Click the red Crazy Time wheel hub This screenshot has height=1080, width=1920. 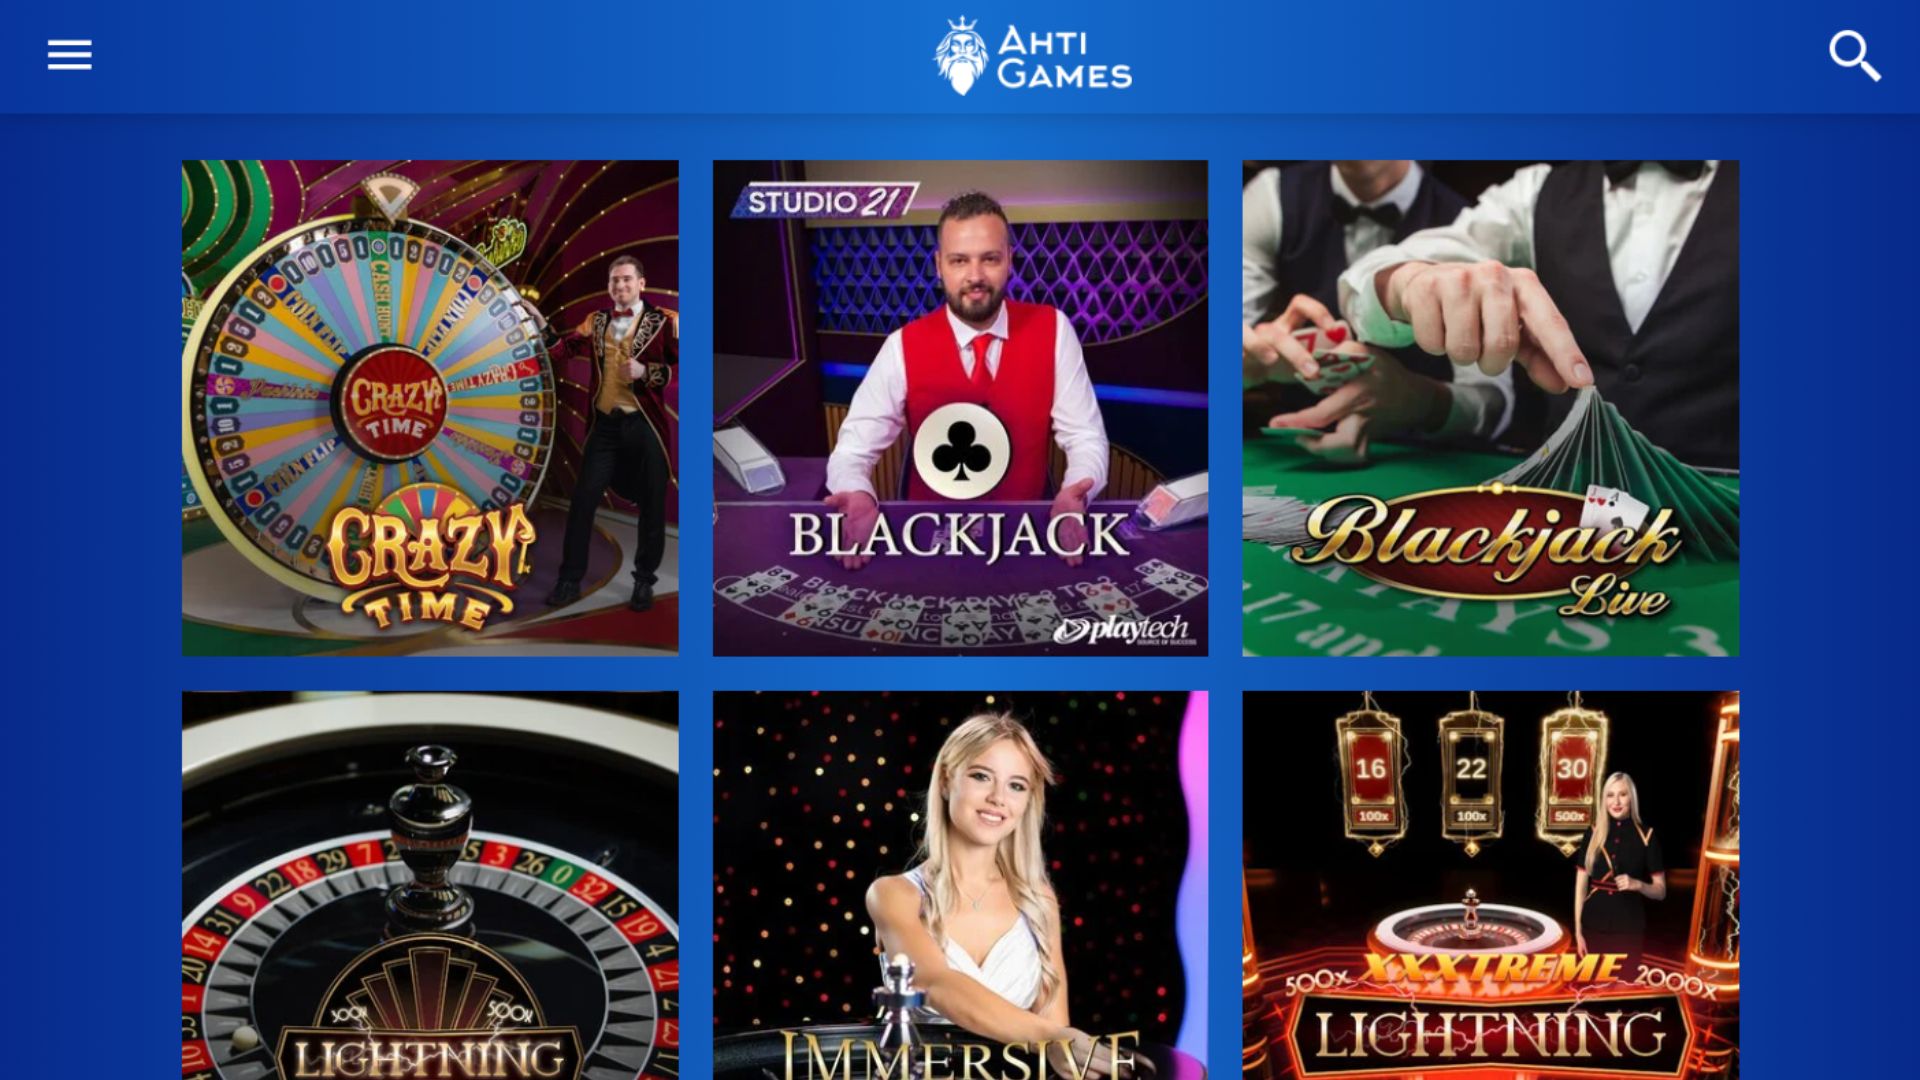pyautogui.click(x=394, y=406)
